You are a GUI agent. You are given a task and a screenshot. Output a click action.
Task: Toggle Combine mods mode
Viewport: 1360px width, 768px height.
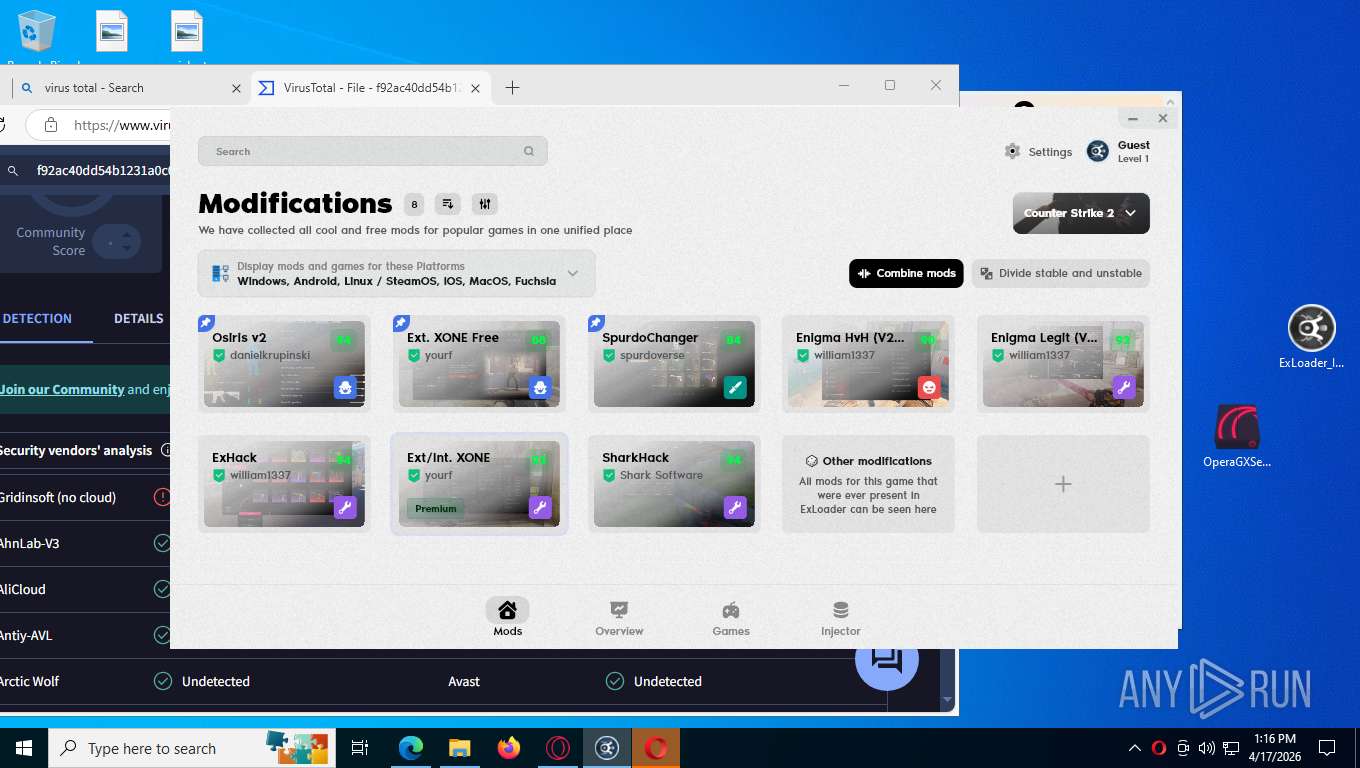coord(906,273)
